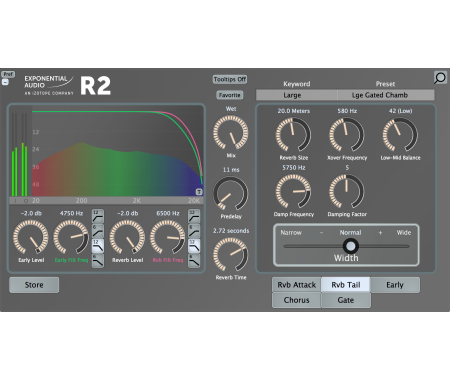The width and height of the screenshot is (450, 380).
Task: Set Width to Wide label
Action: coord(404,233)
